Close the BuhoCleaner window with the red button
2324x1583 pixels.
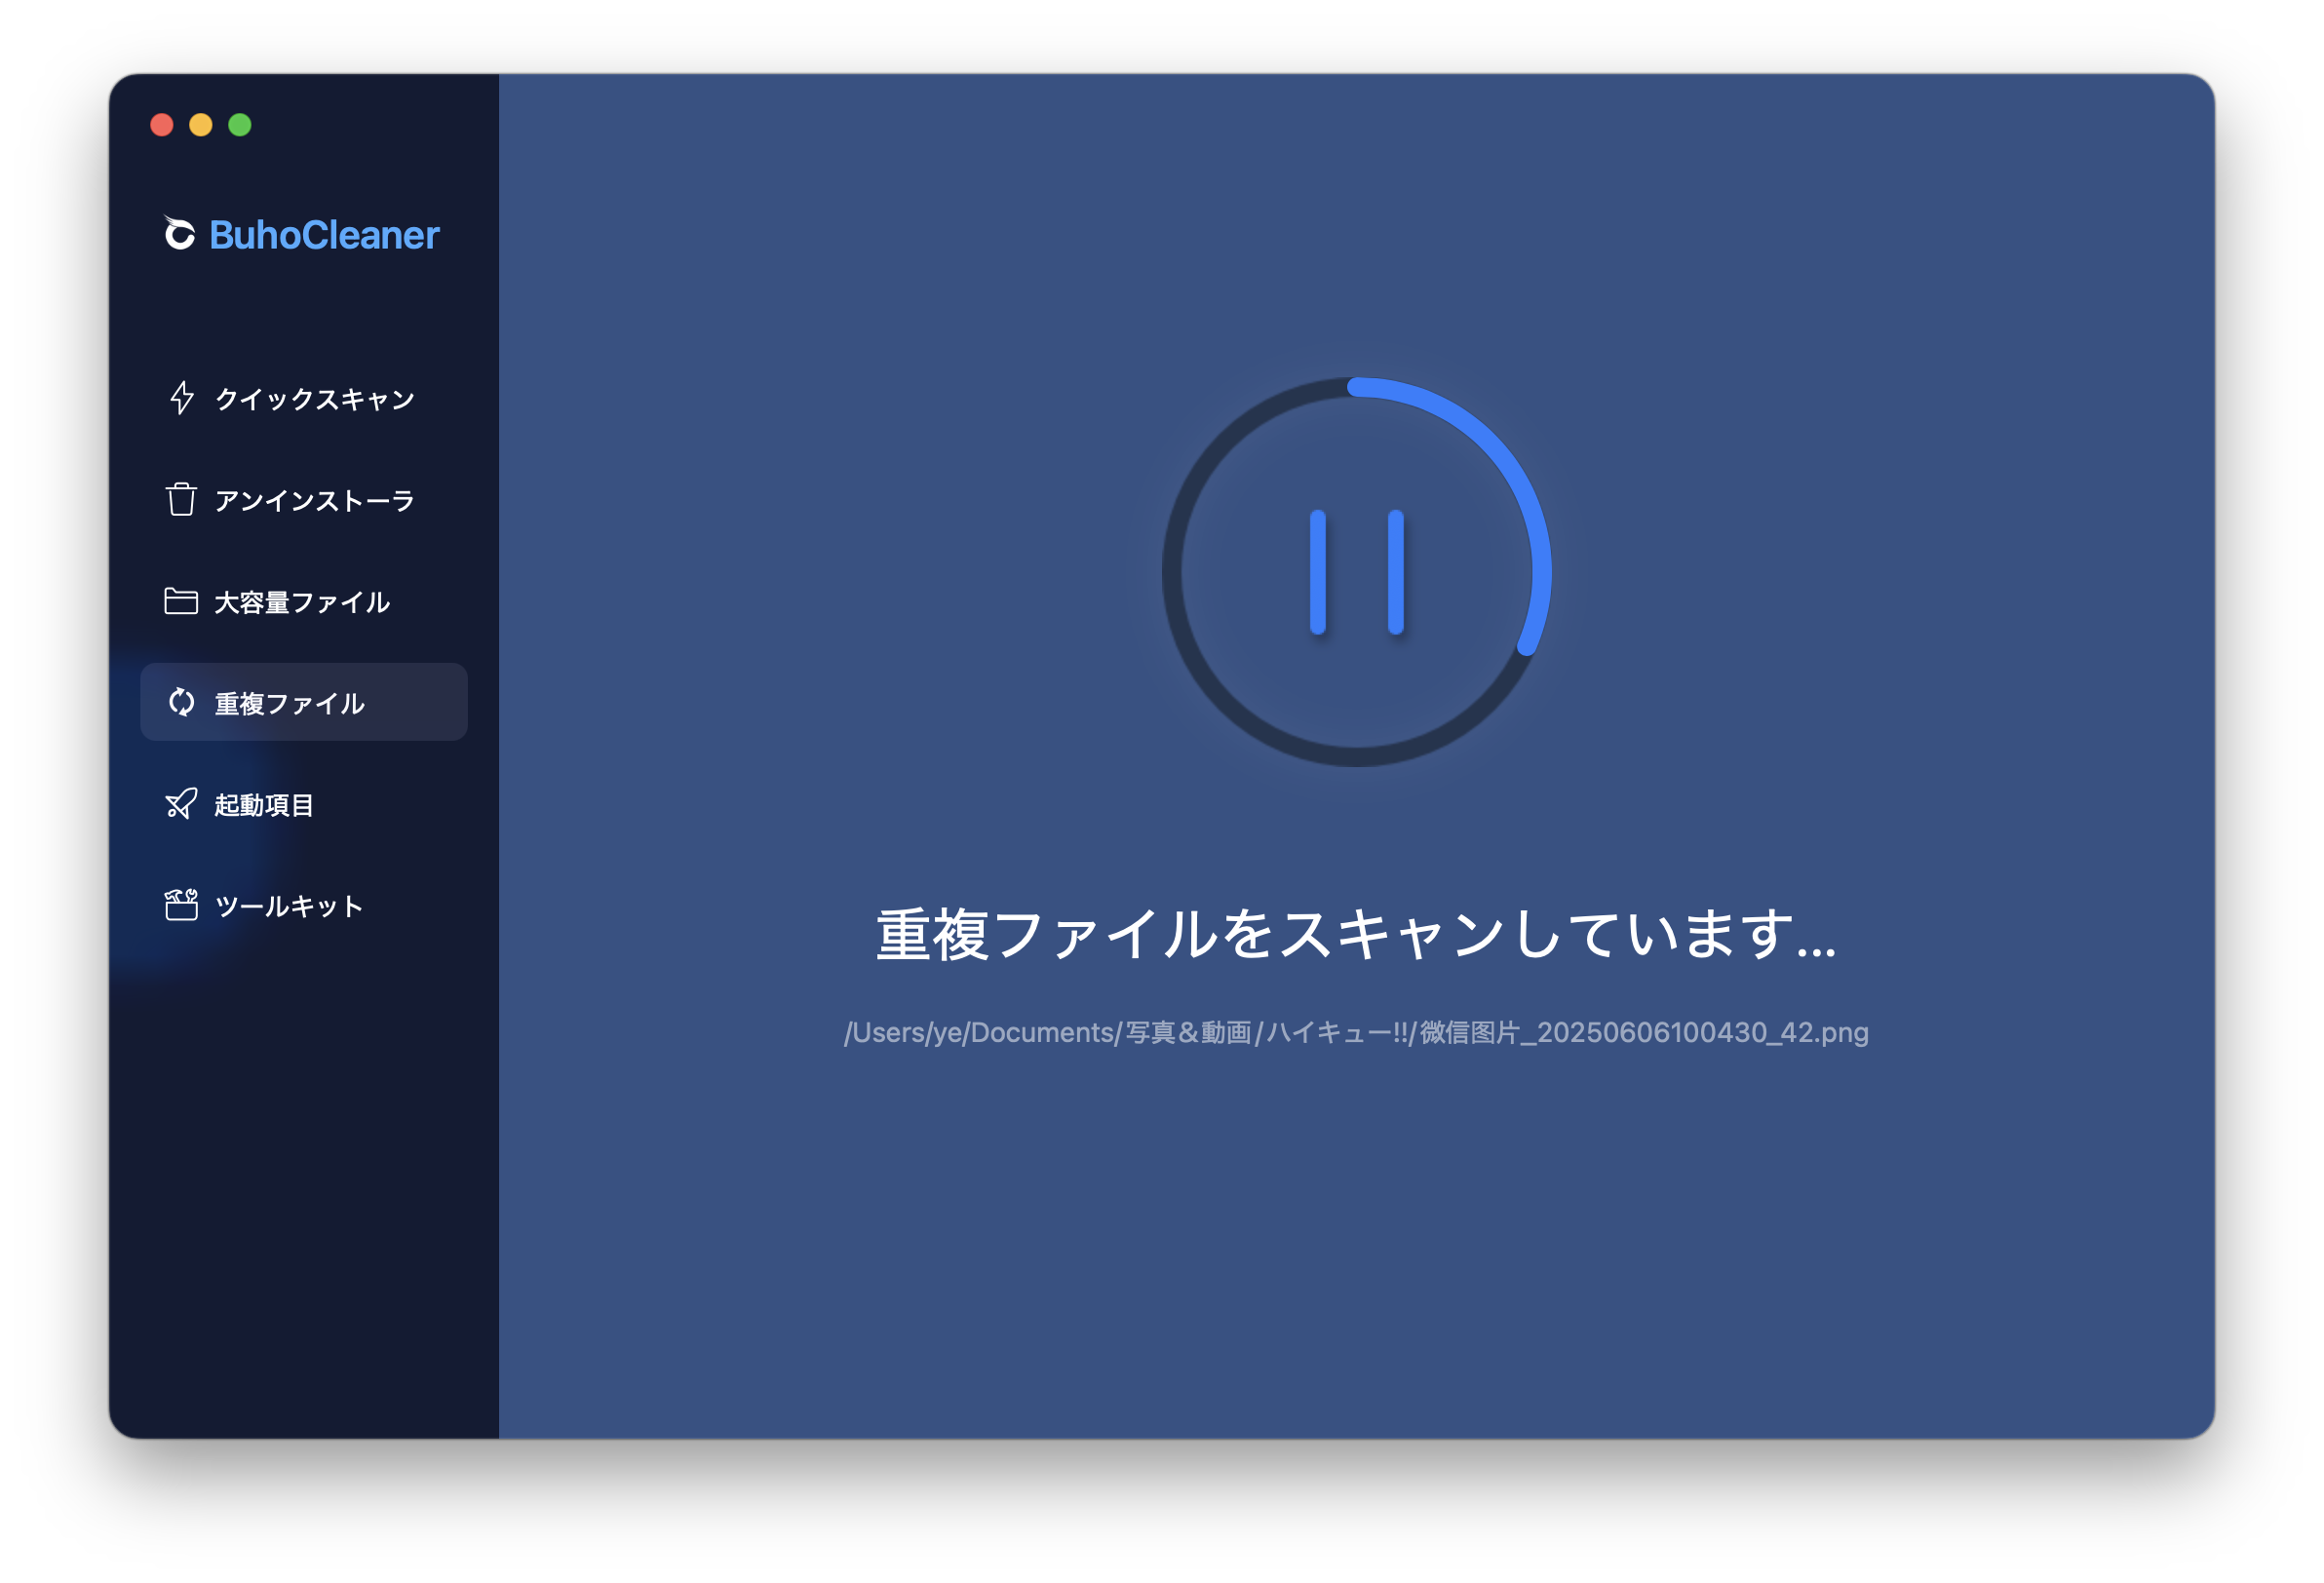tap(162, 125)
